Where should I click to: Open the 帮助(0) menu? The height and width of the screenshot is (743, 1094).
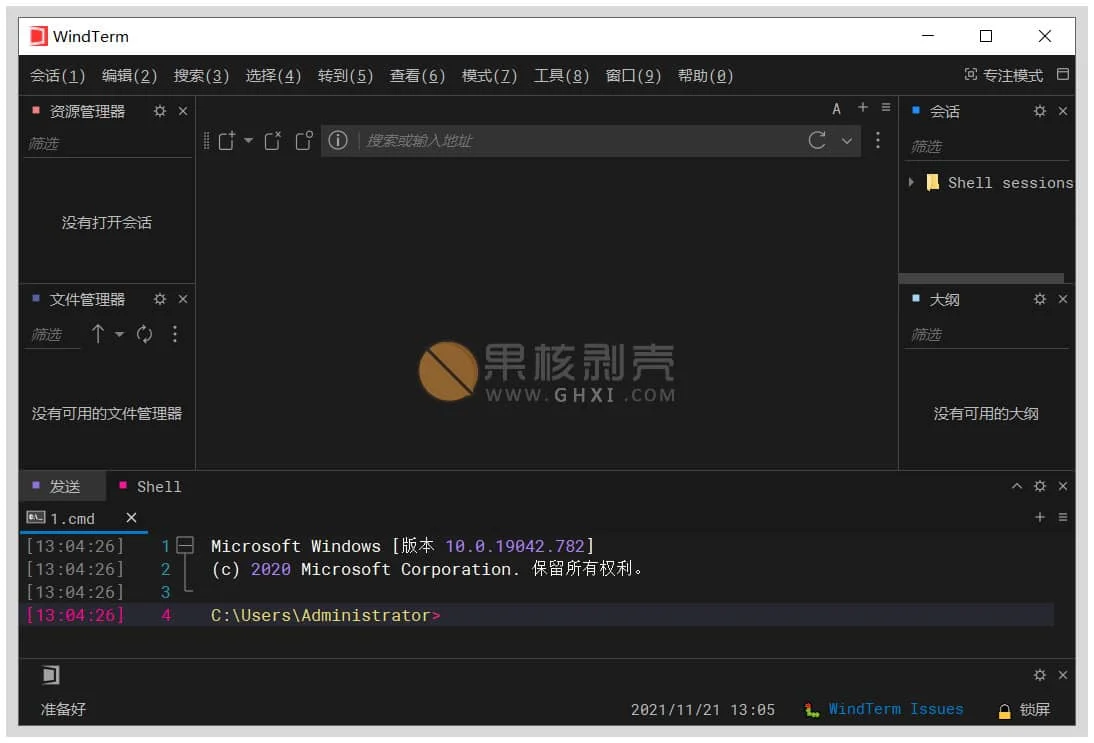[705, 75]
